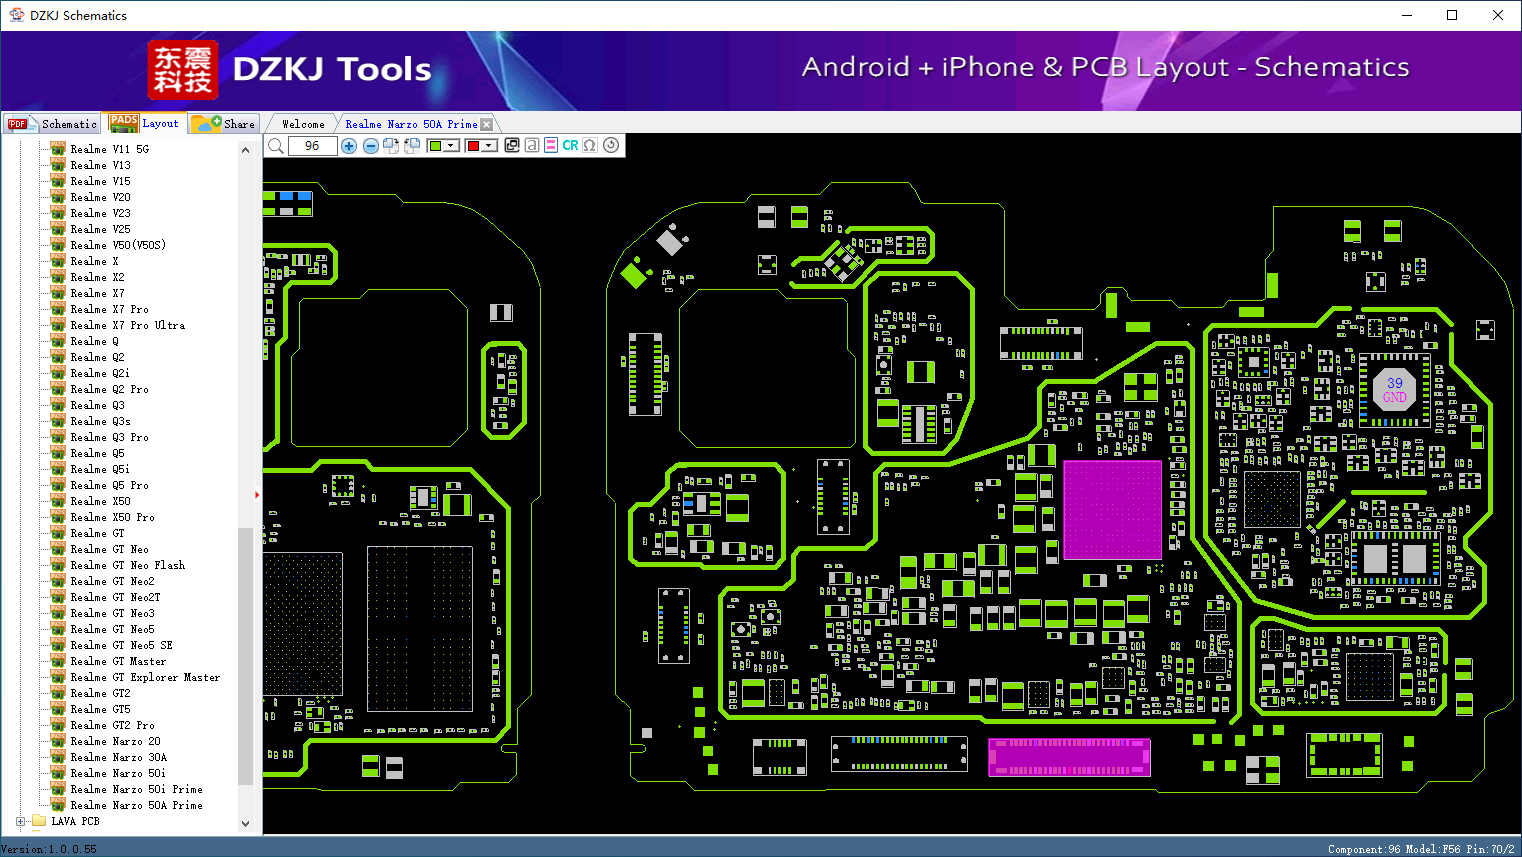Viewport: 1522px width, 857px height.
Task: Toggle the Omega symbol toolbar icon
Action: point(590,145)
